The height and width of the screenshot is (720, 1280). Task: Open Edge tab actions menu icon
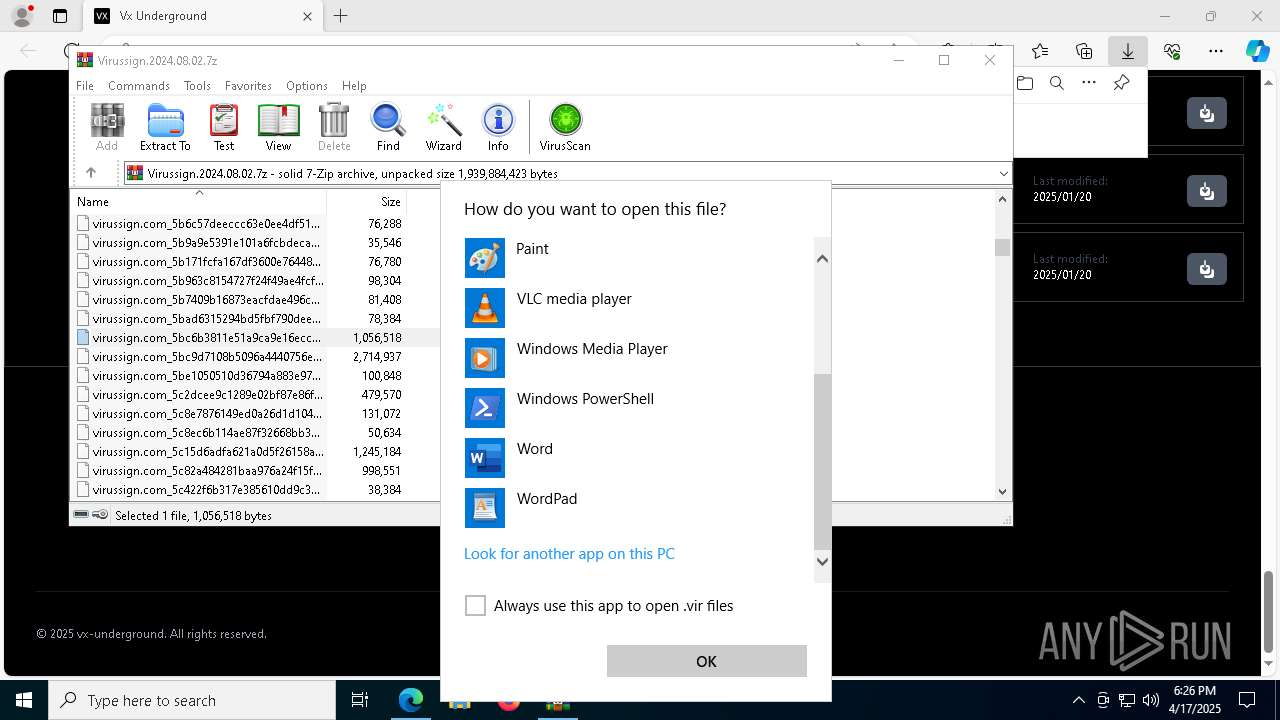(60, 16)
